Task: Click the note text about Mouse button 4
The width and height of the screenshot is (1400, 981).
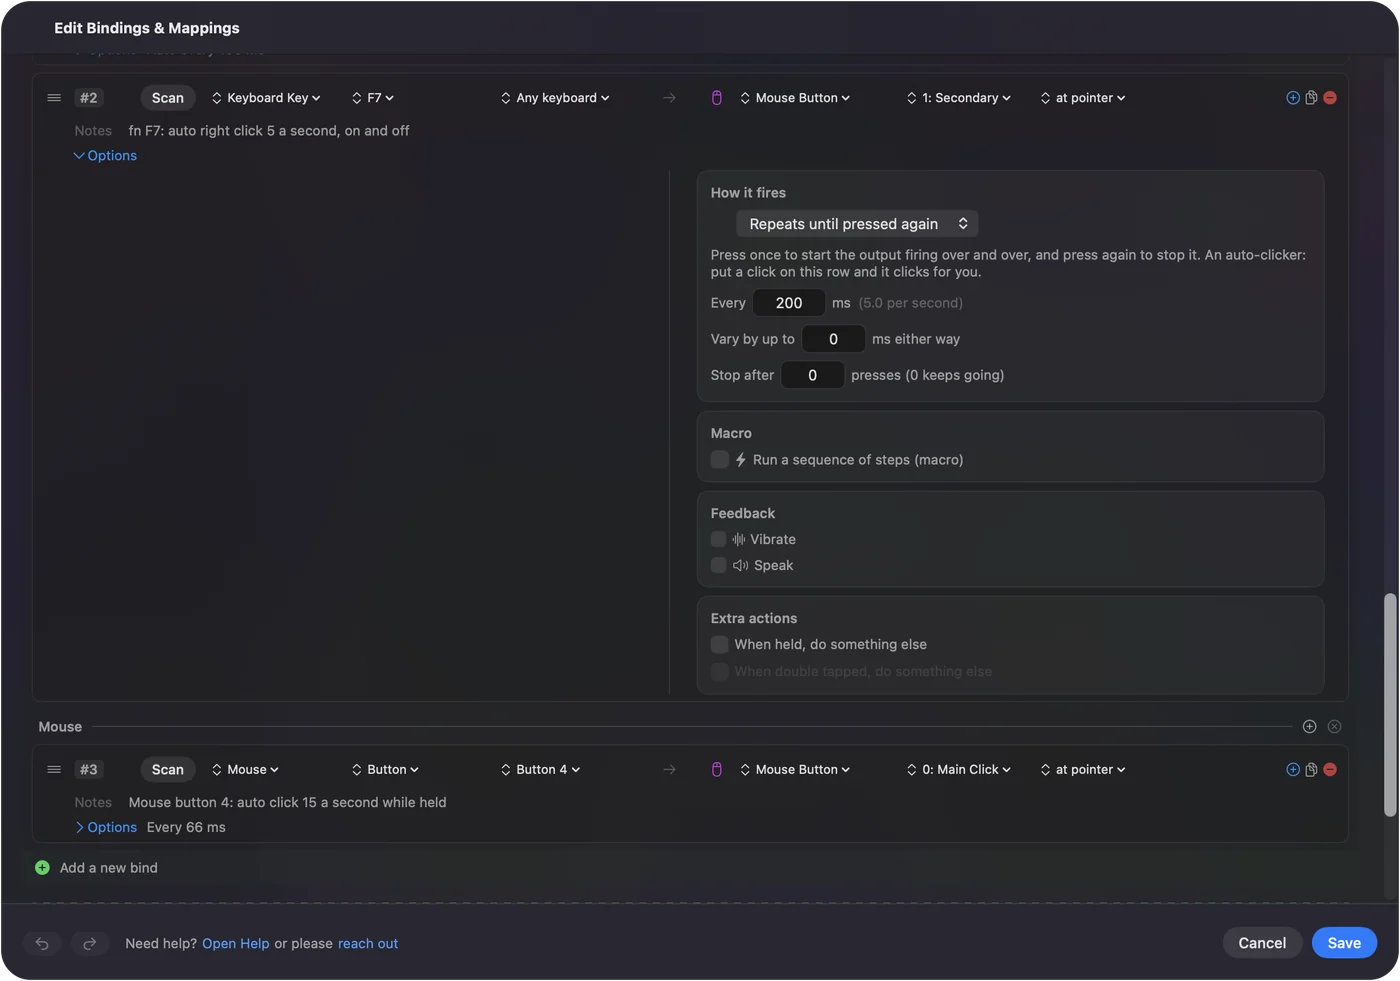Action: (288, 803)
